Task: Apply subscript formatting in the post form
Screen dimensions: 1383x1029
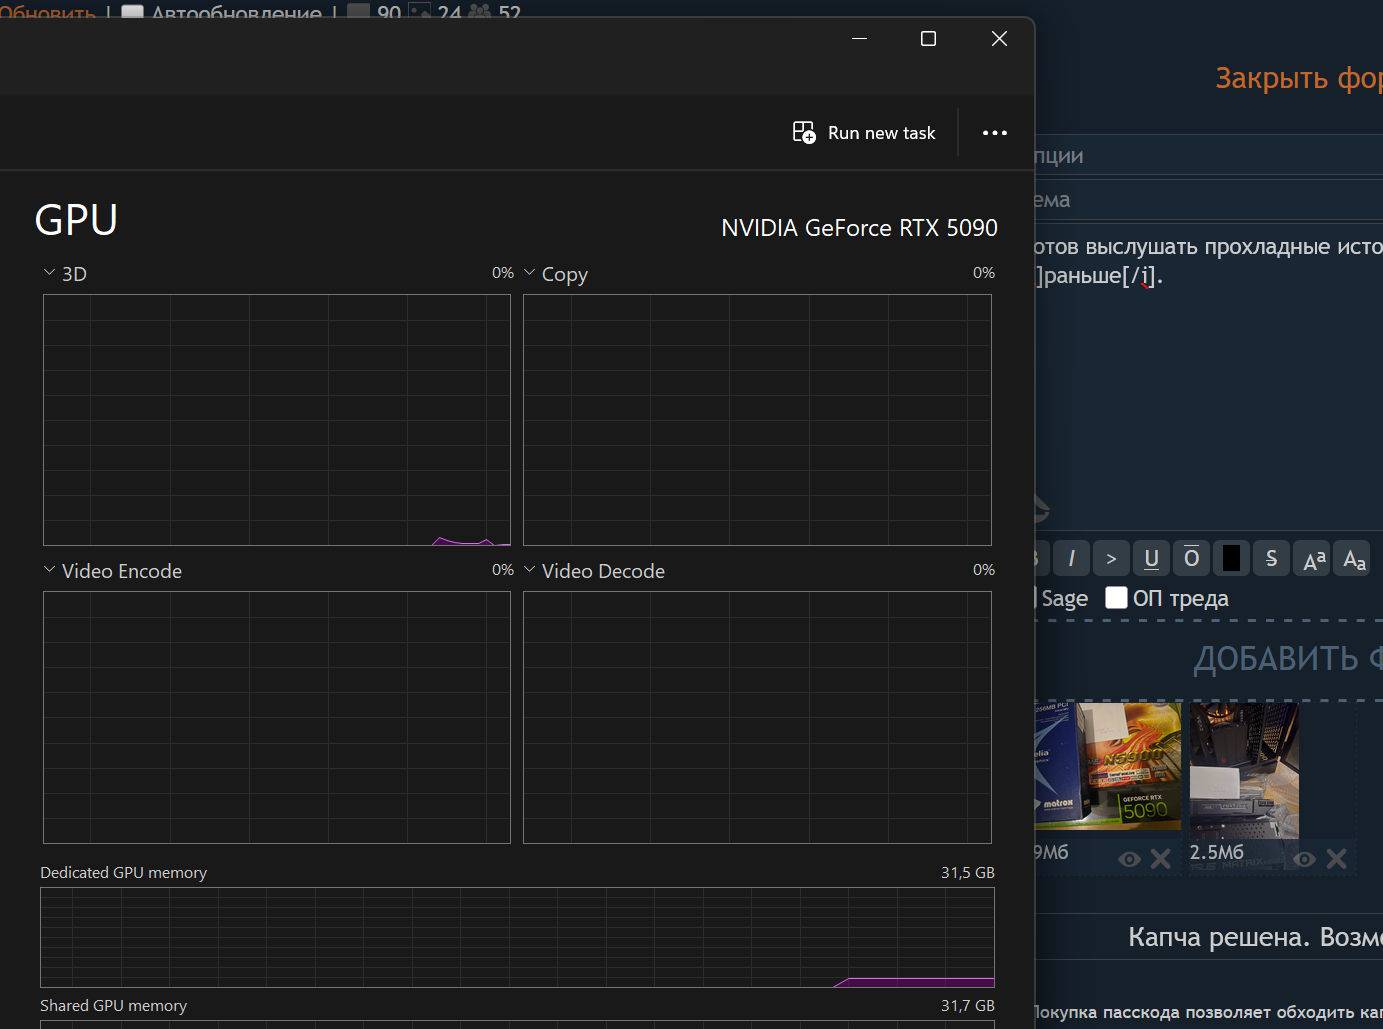Action: point(1353,558)
